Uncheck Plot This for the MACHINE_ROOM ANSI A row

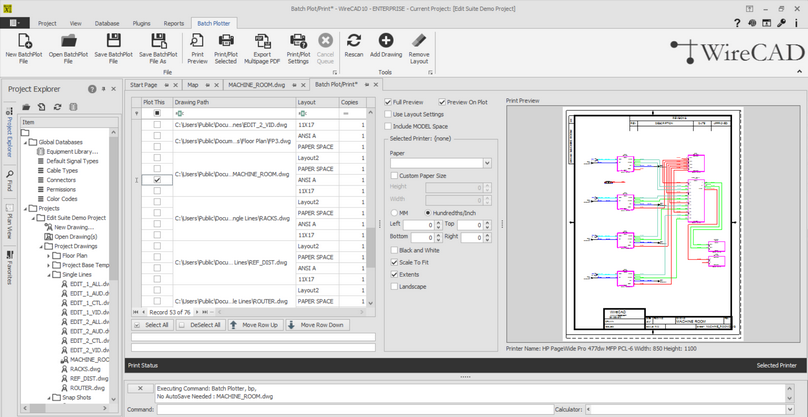pos(157,180)
